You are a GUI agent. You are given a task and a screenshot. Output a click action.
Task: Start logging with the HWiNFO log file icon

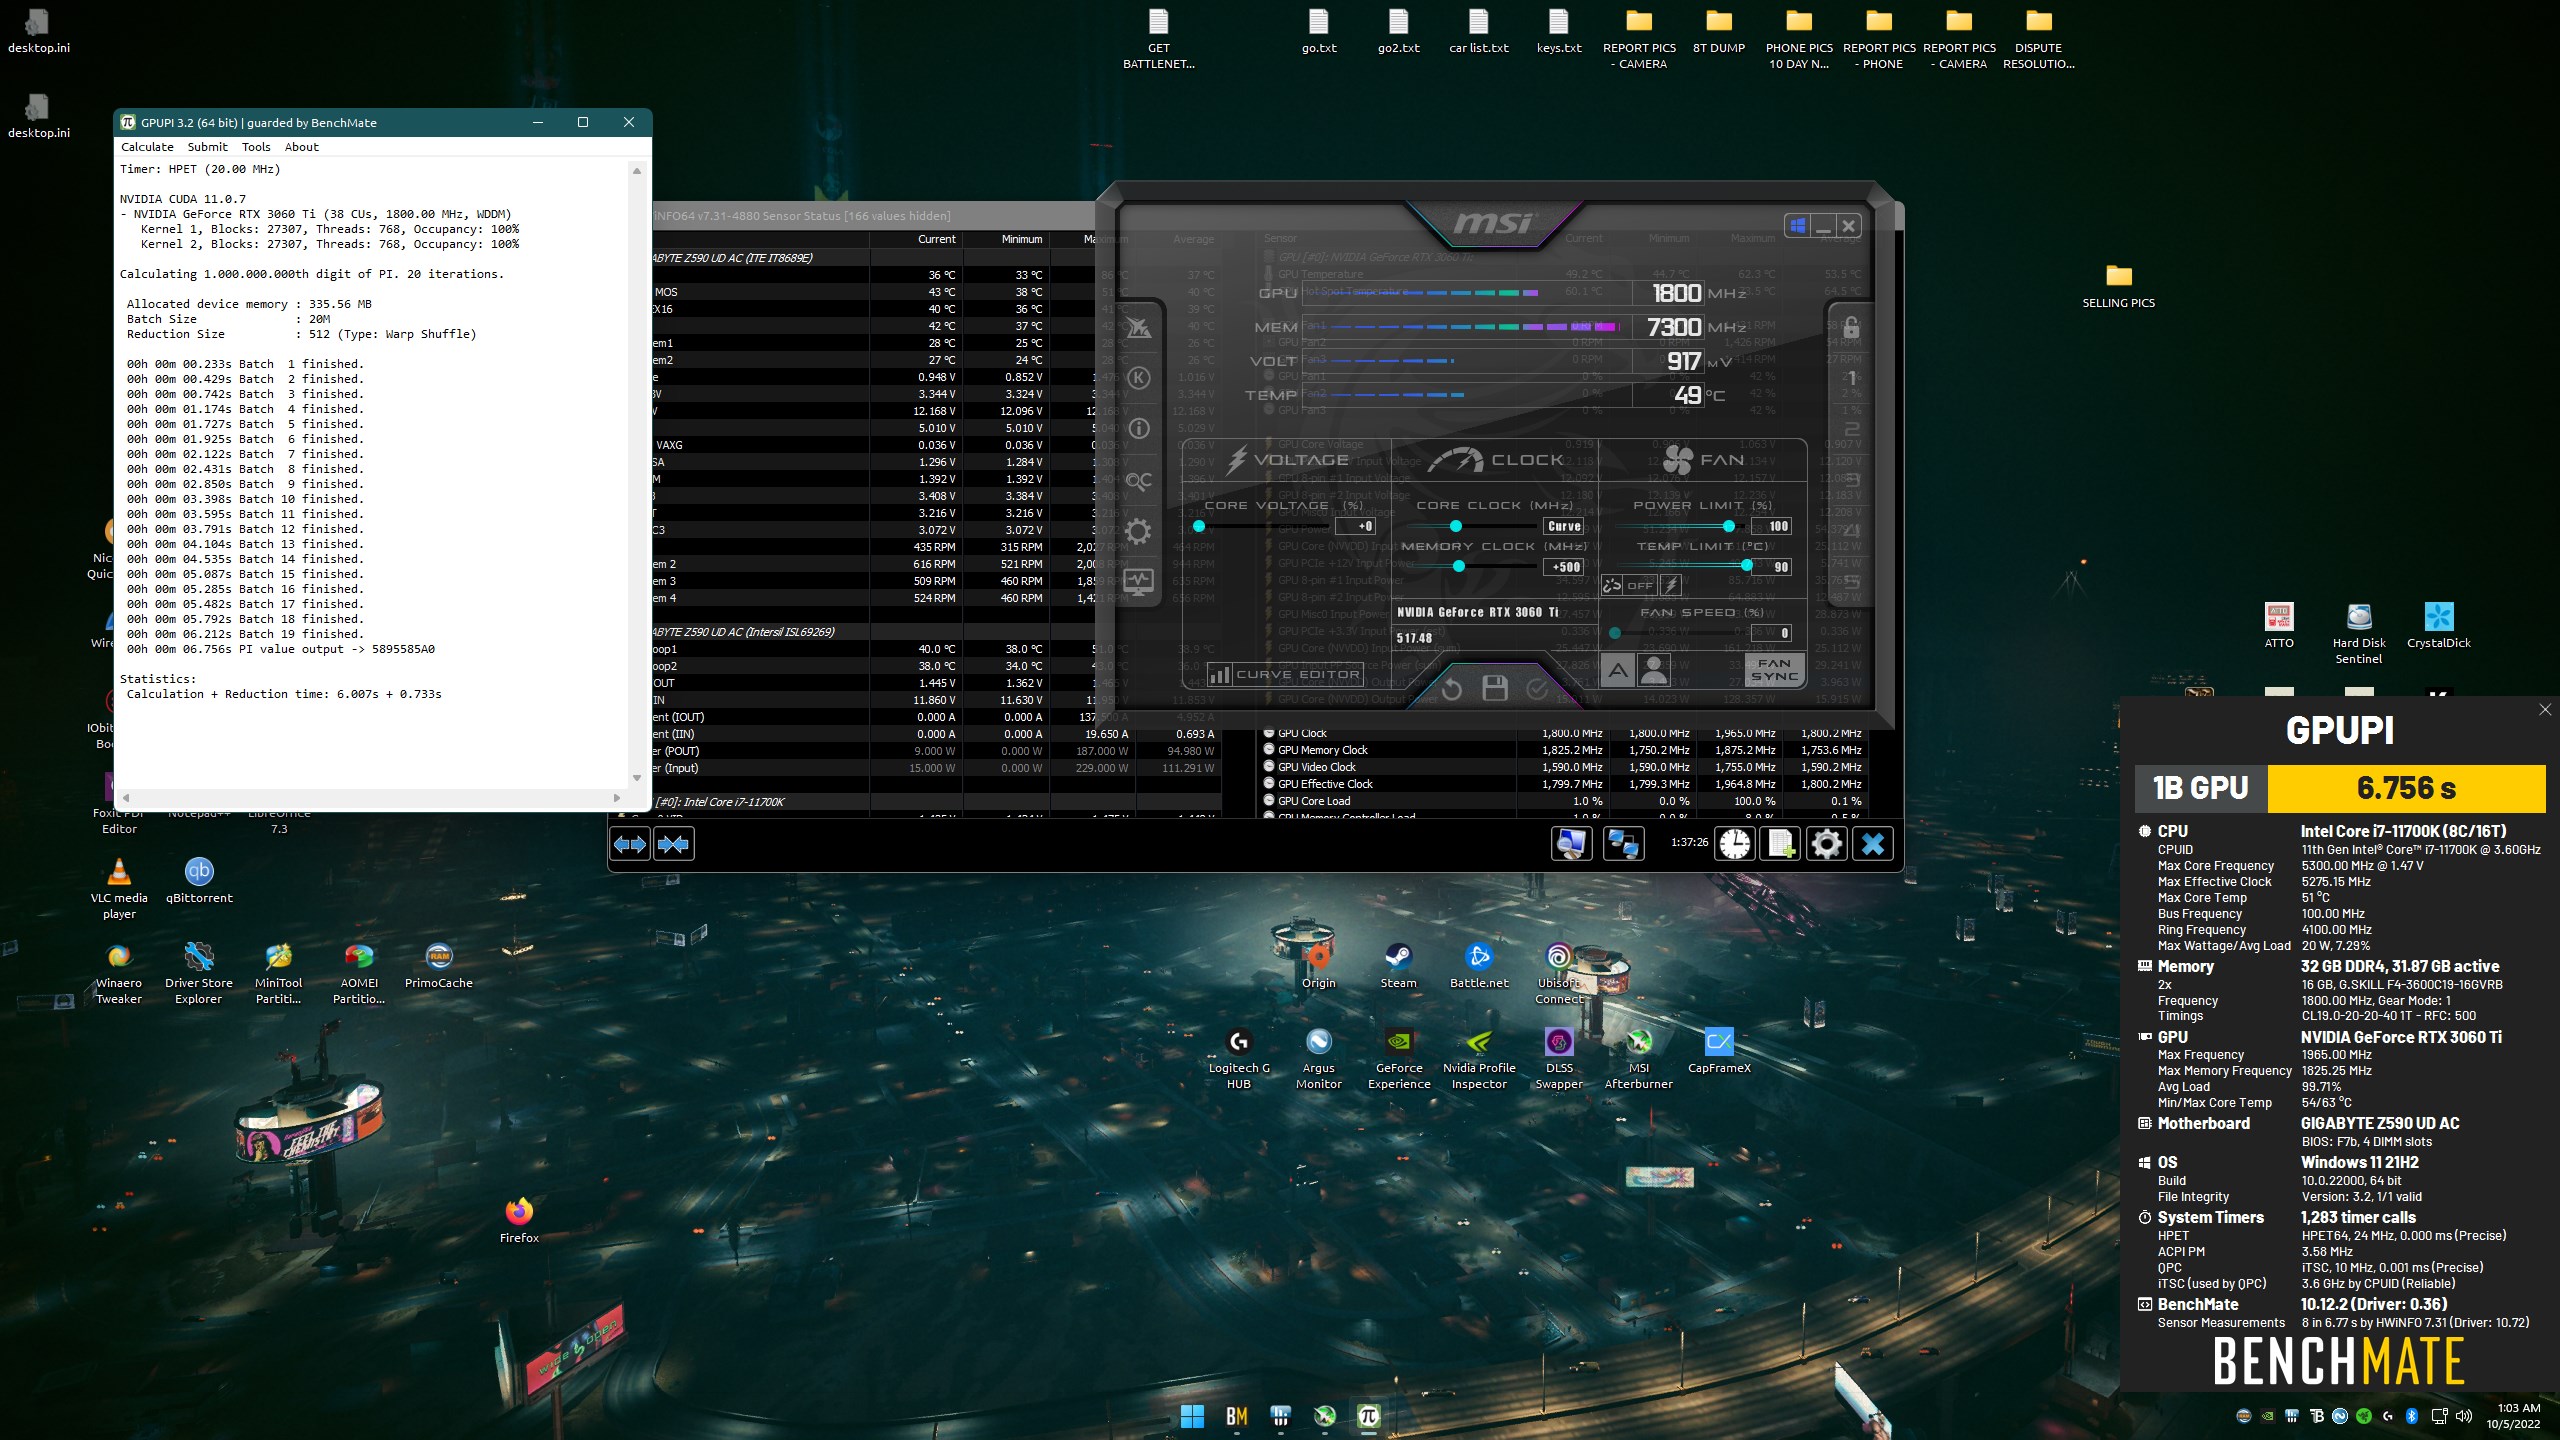[1780, 844]
